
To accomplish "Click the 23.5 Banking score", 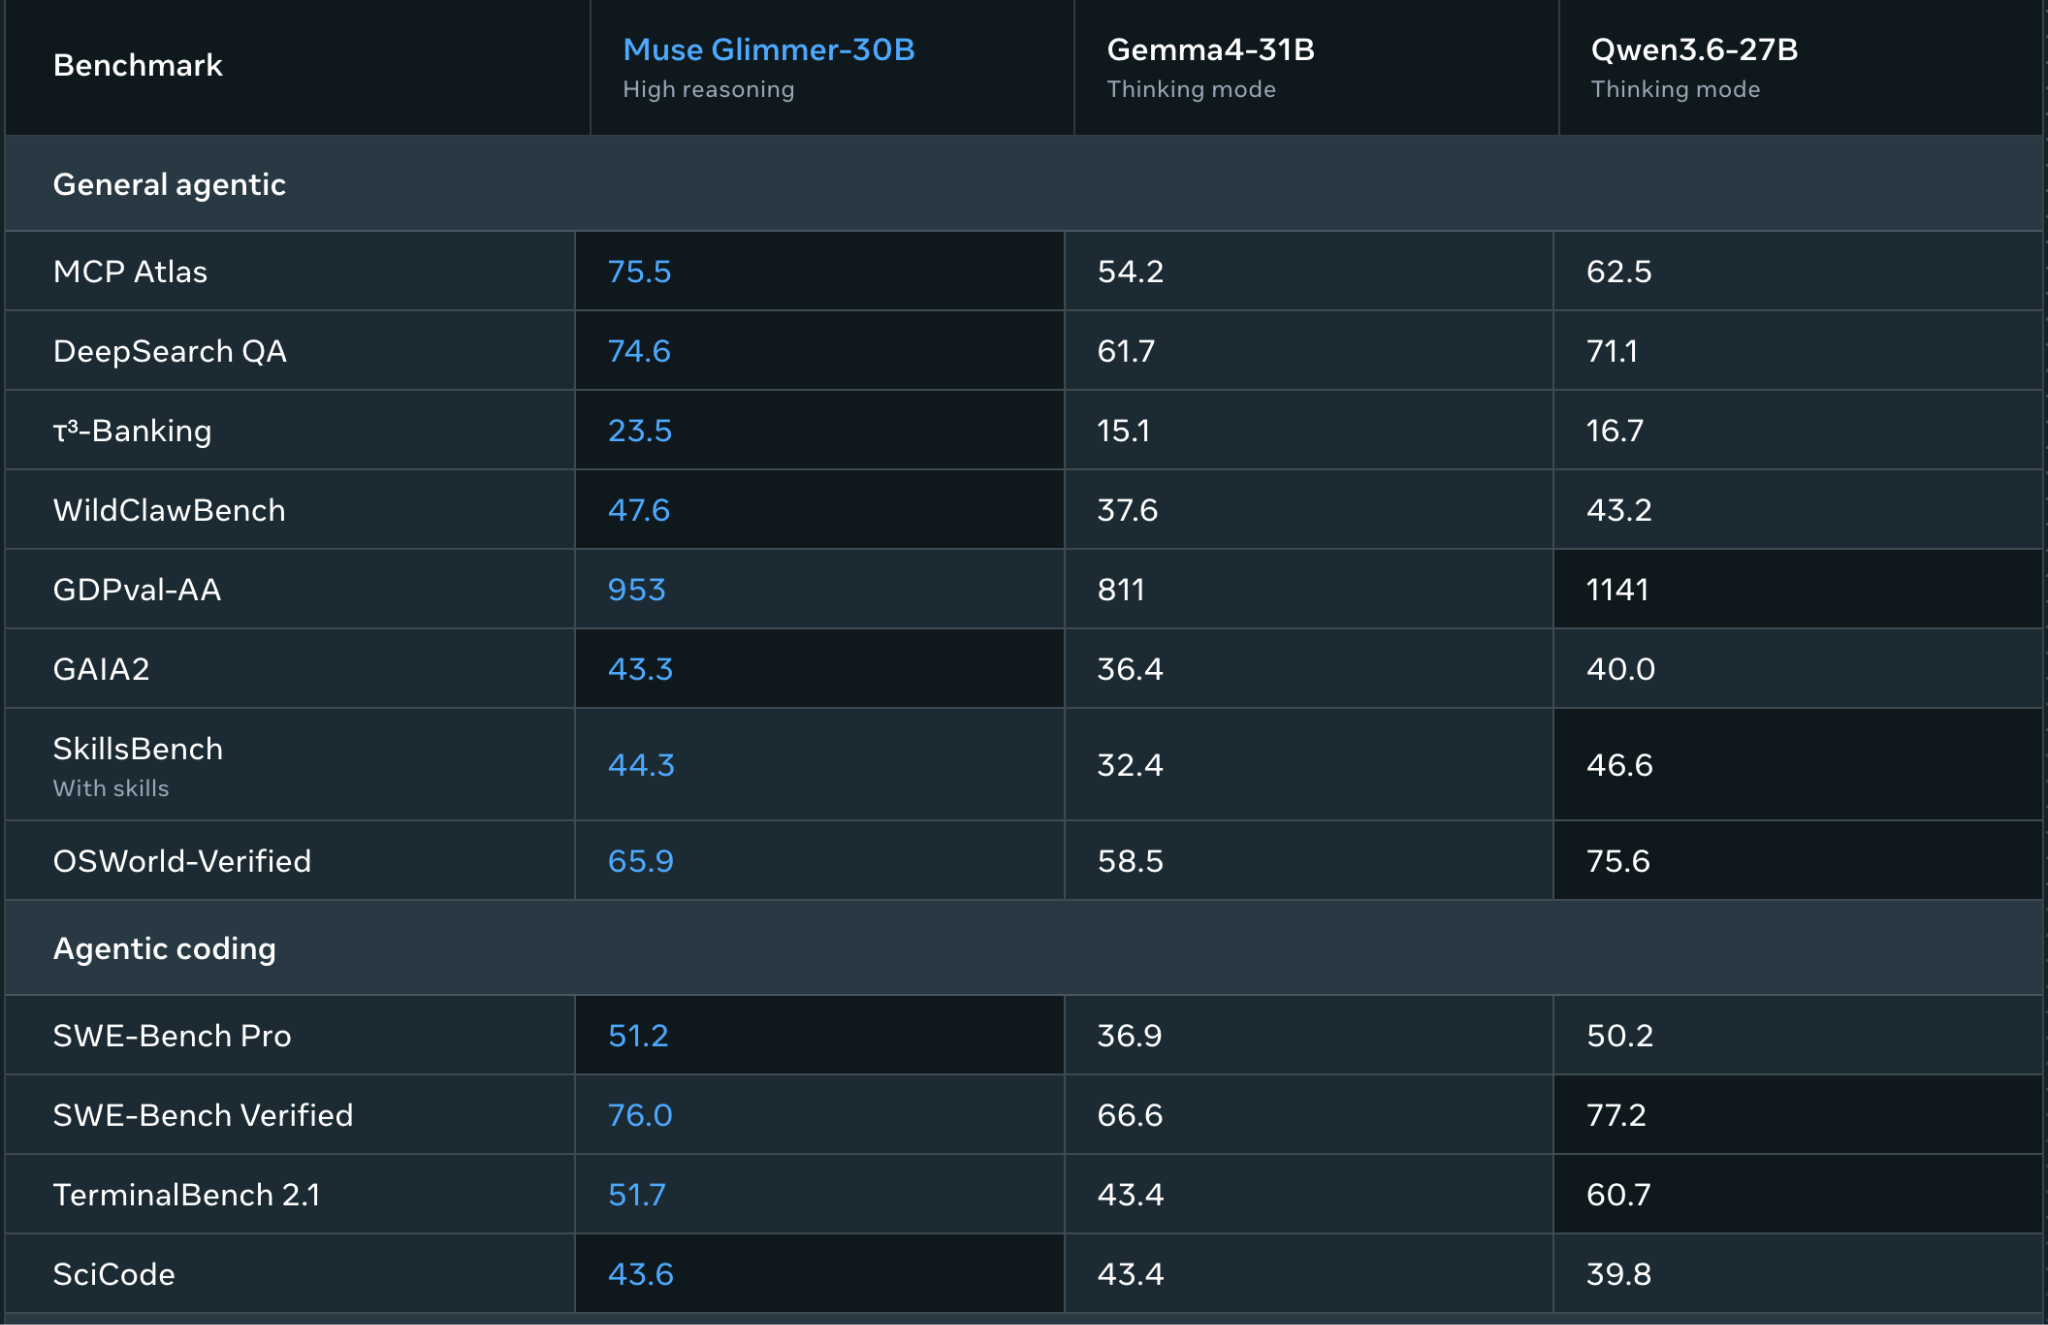I will coord(640,430).
